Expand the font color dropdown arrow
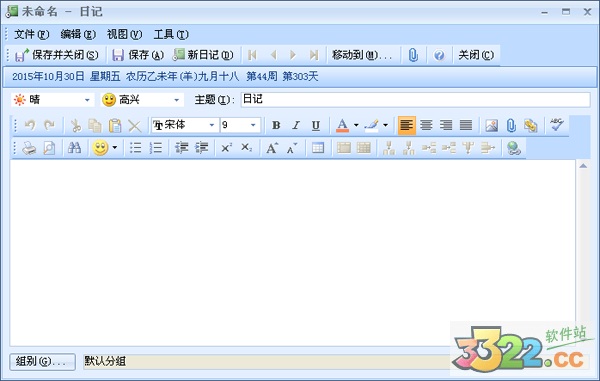Image resolution: width=600 pixels, height=381 pixels. 356,125
